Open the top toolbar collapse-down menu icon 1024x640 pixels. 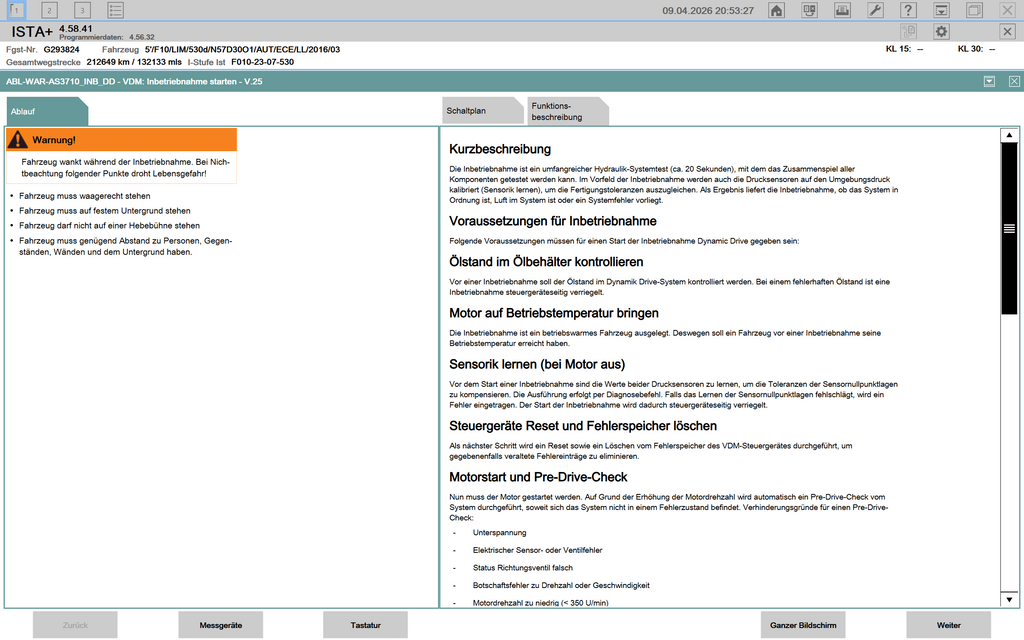point(941,10)
